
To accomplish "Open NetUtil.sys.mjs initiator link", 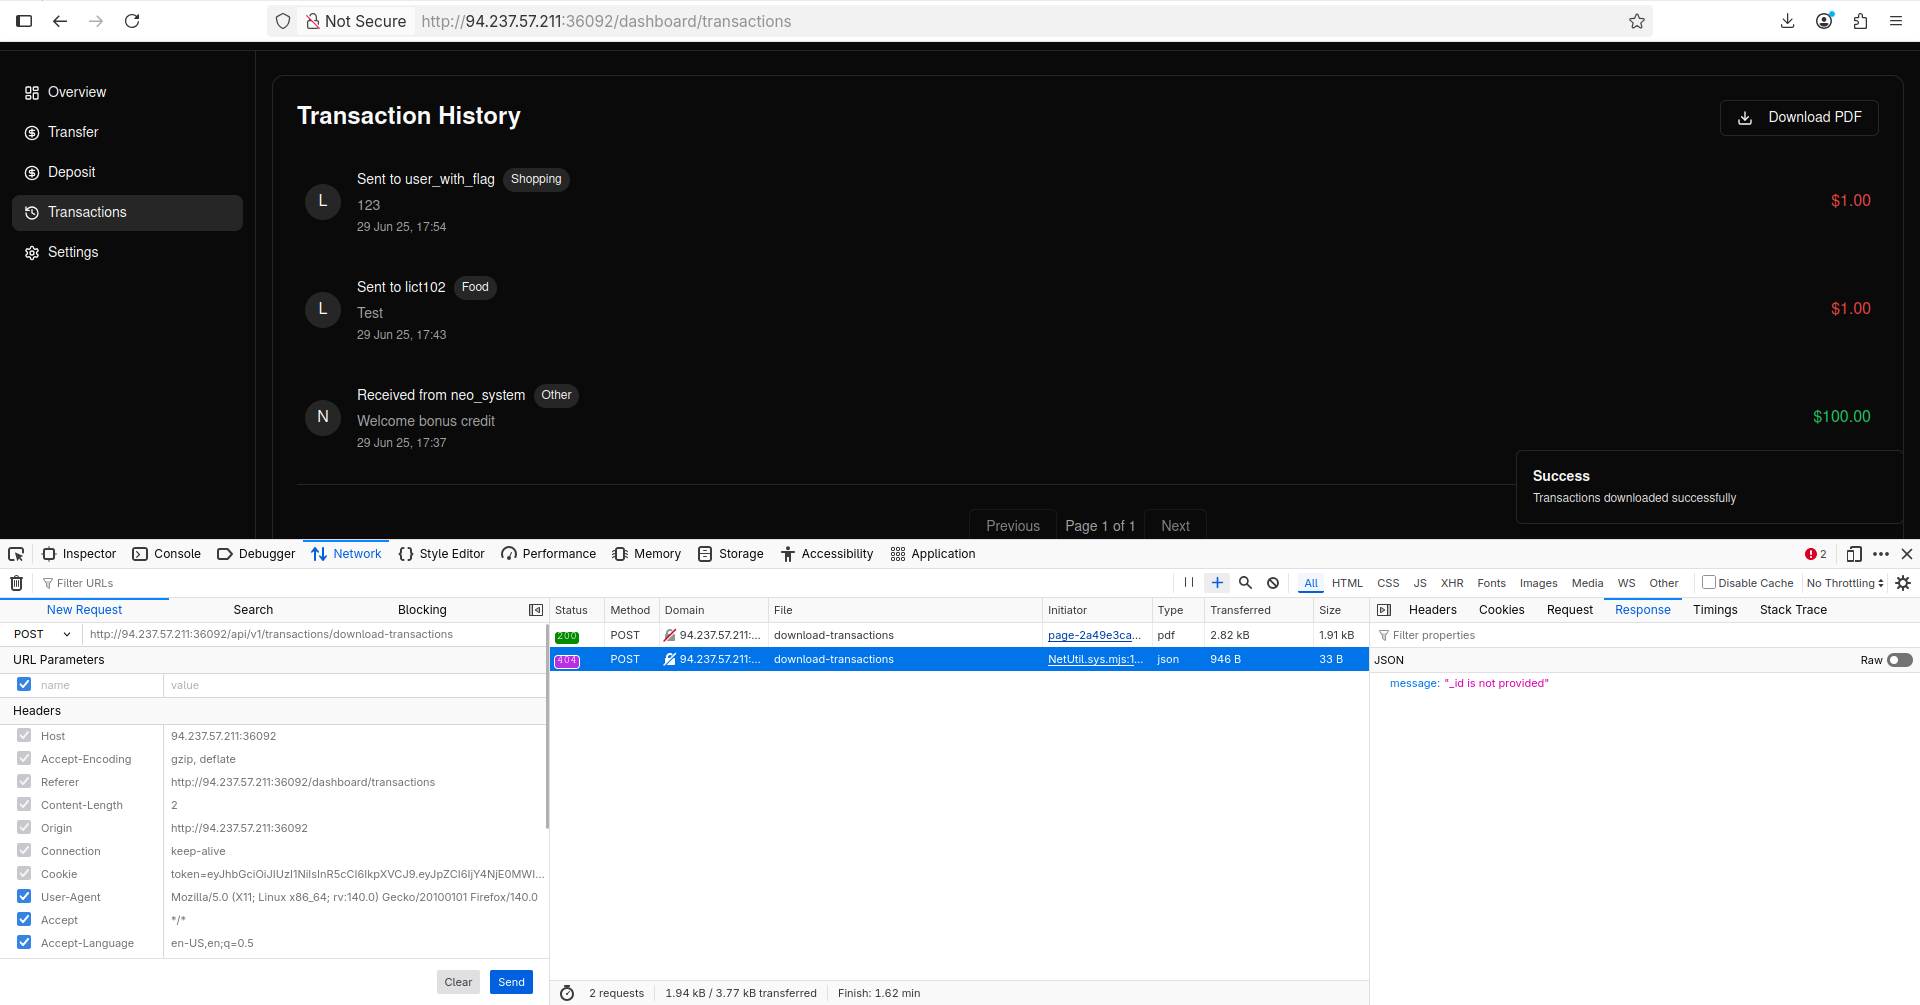I will [x=1095, y=659].
